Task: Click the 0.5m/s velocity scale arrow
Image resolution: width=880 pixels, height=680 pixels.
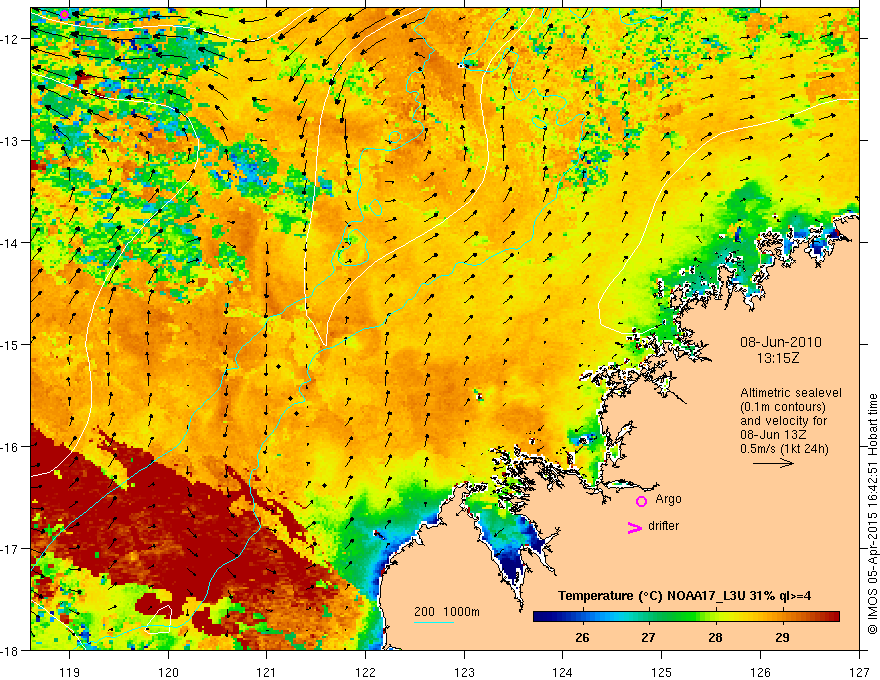Action: [773, 463]
